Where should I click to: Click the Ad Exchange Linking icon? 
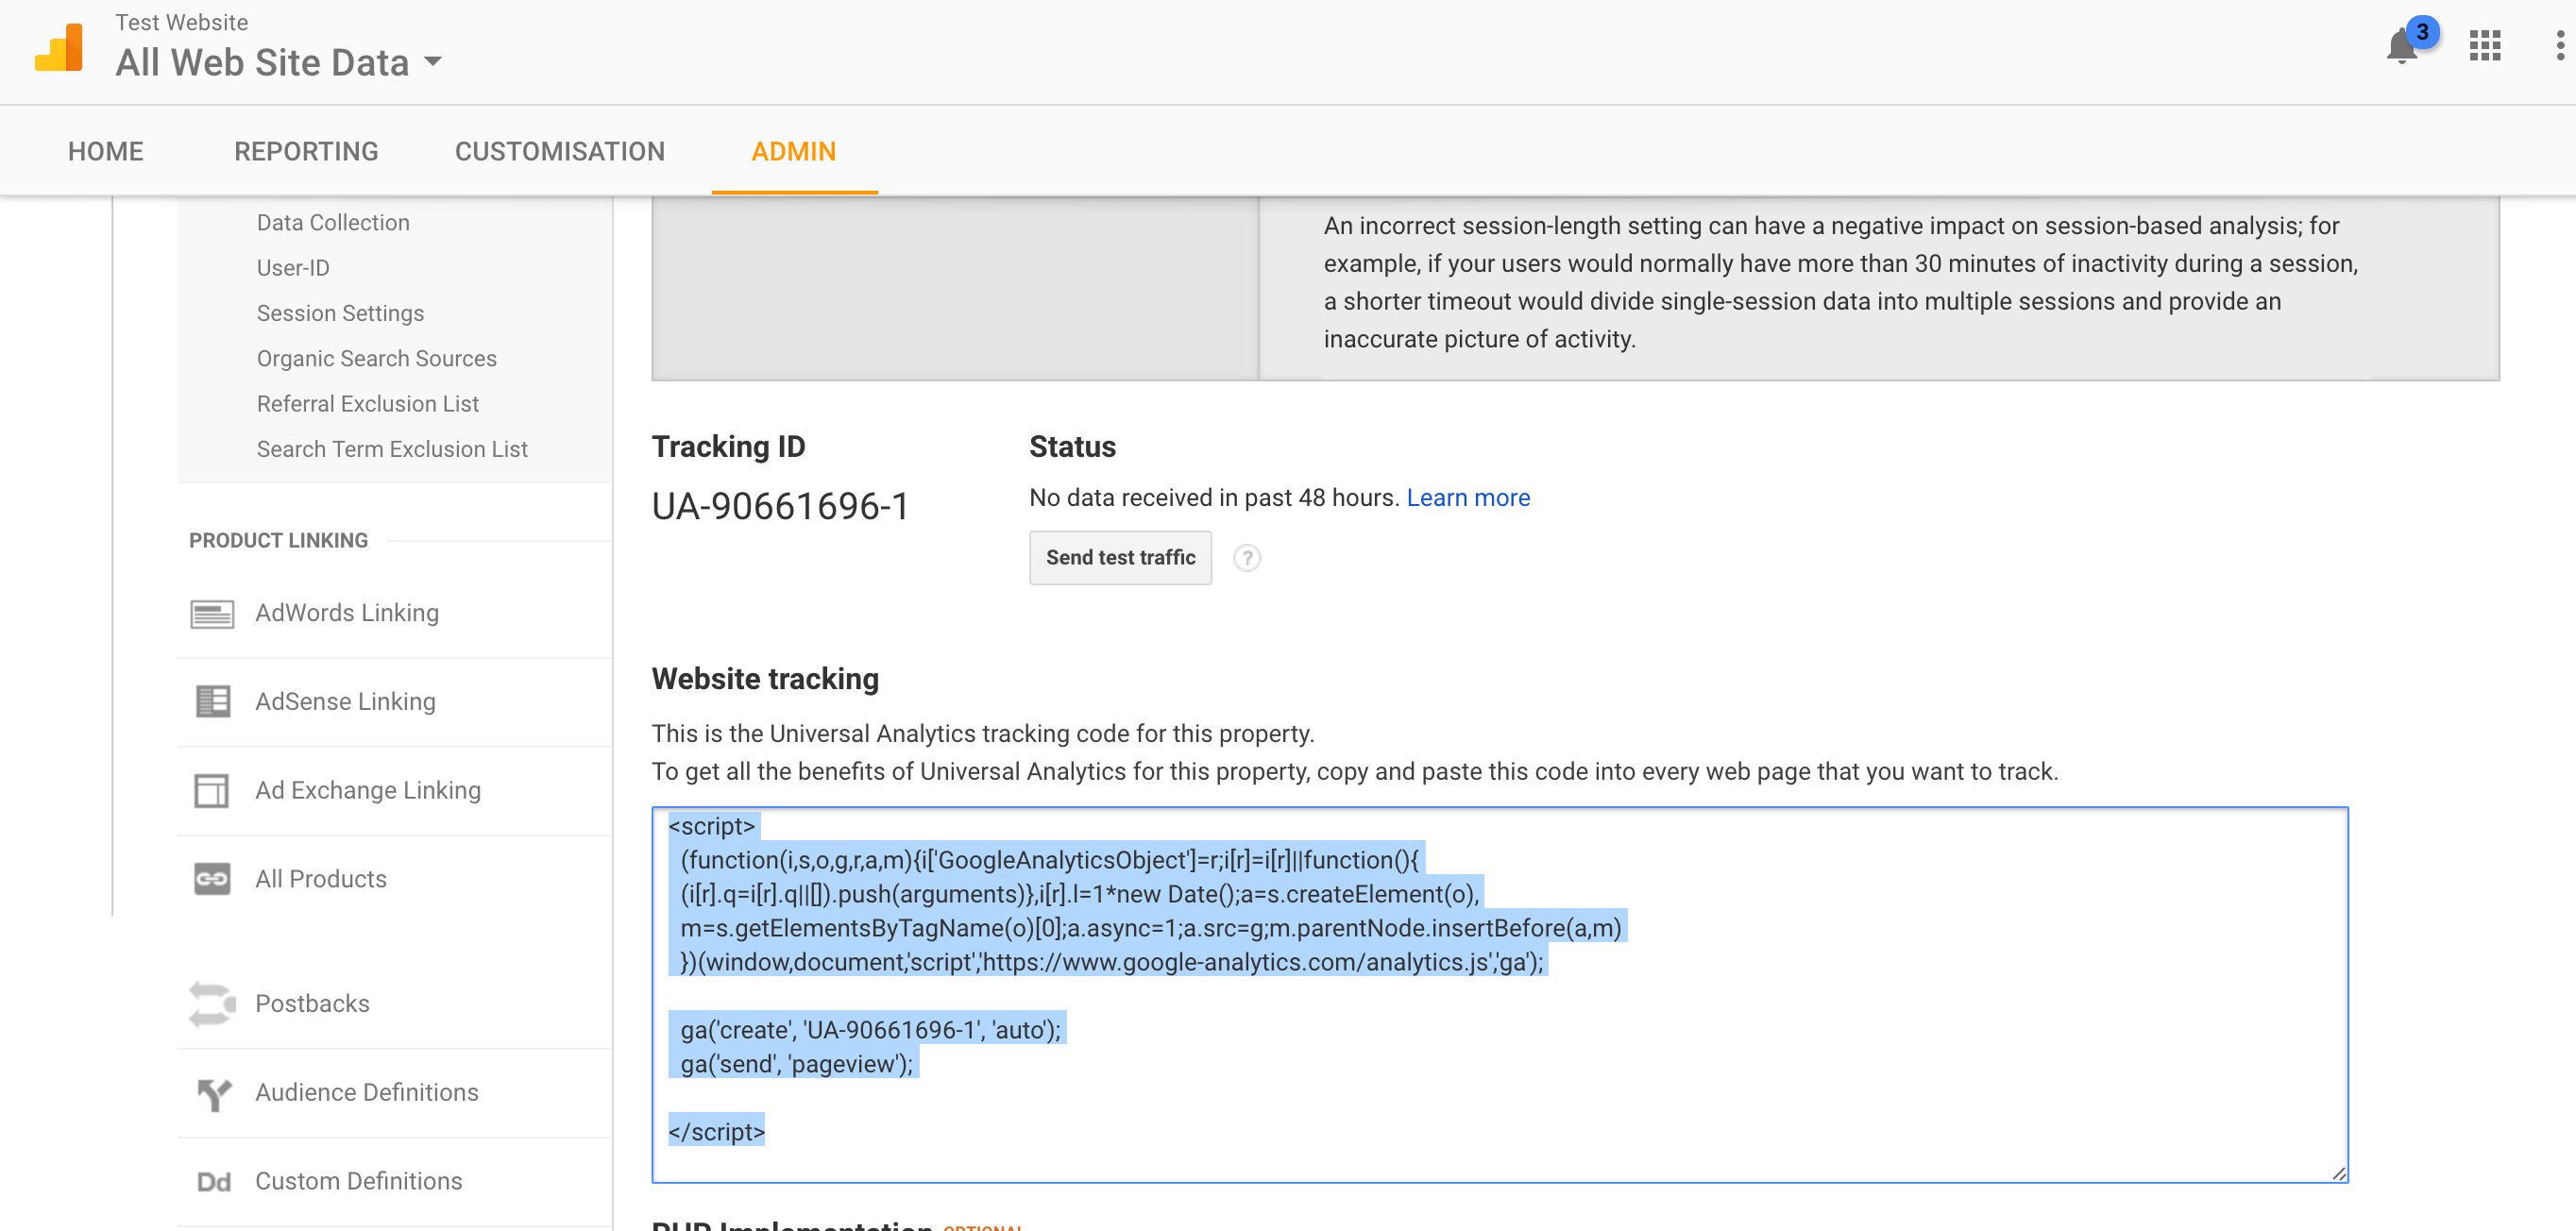point(211,790)
